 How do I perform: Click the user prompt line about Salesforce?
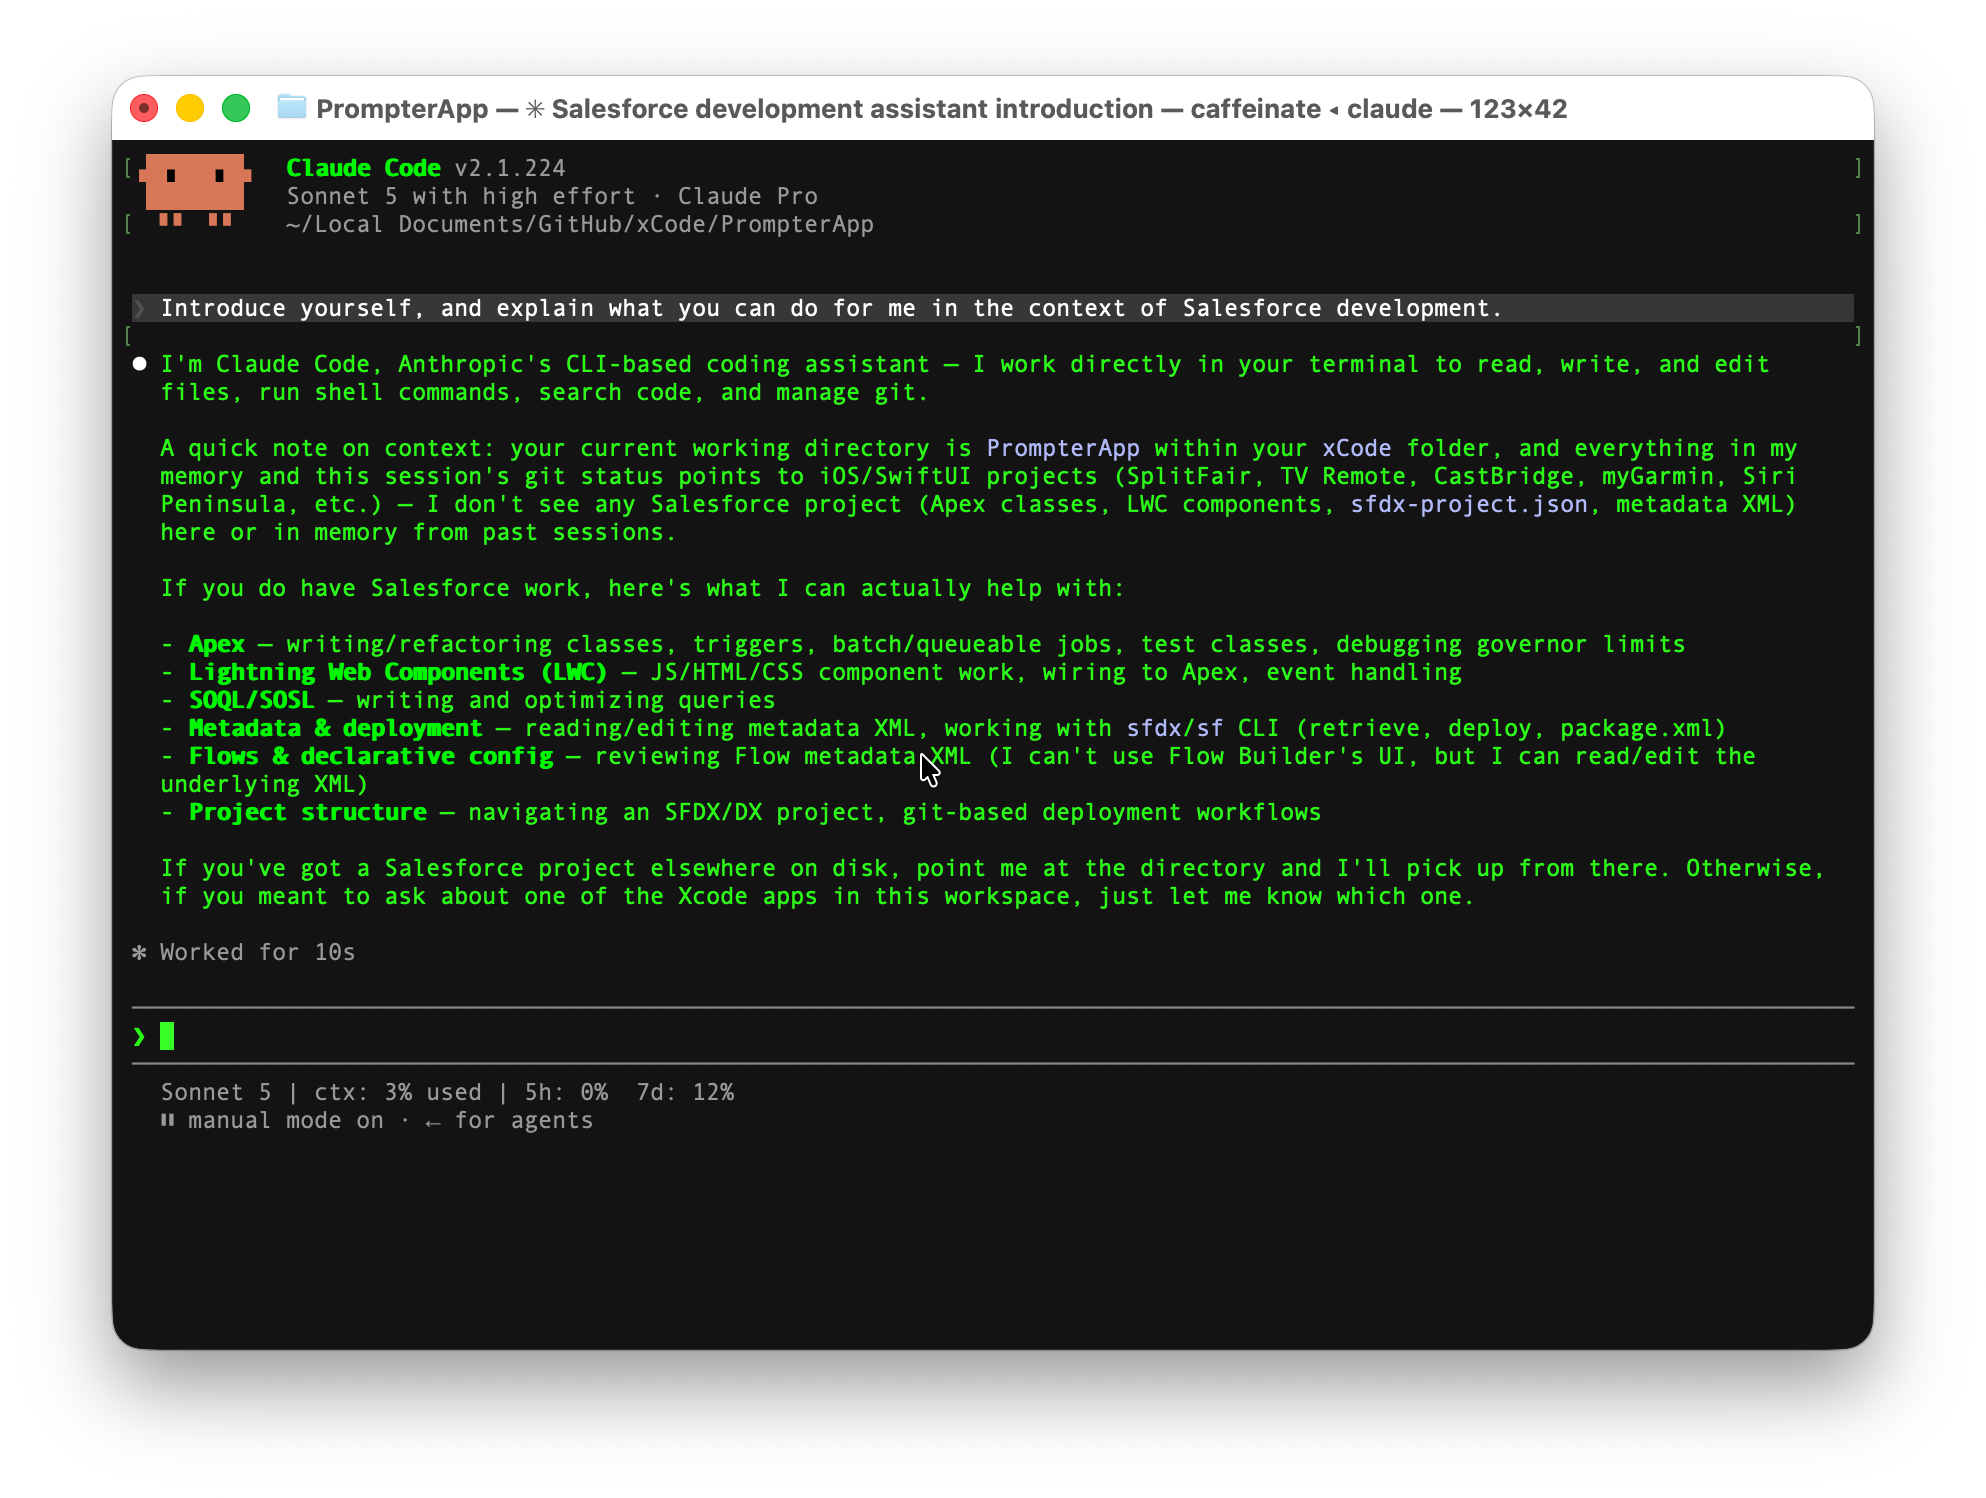tap(993, 308)
